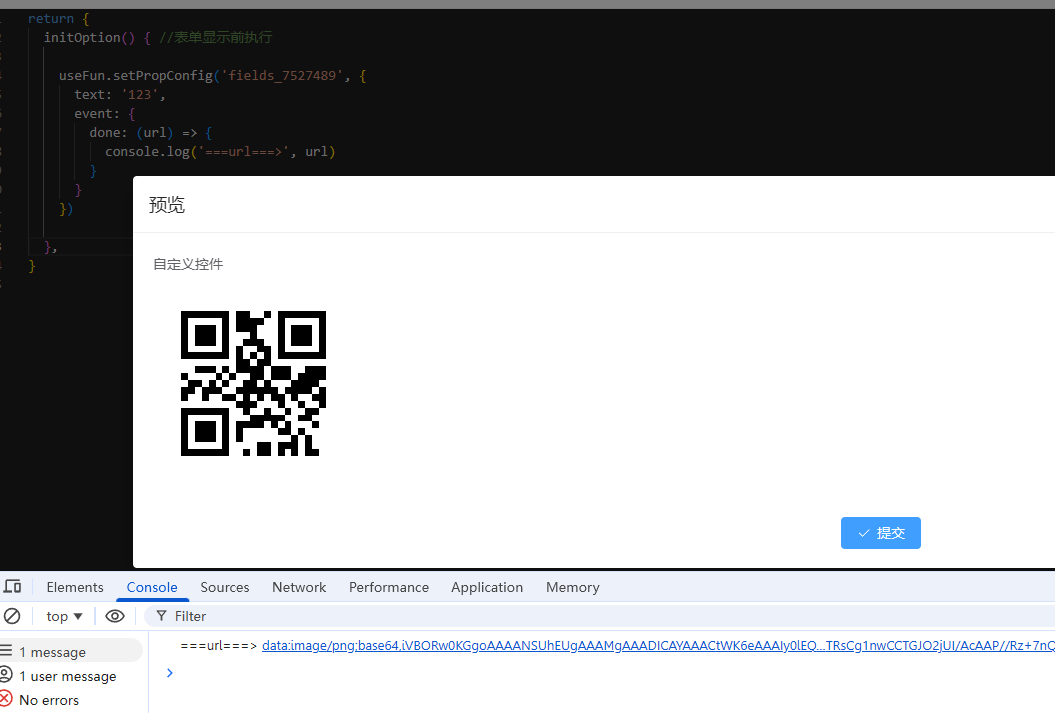Select the Application tab
Viewport: 1055px width, 713px height.
tap(487, 587)
